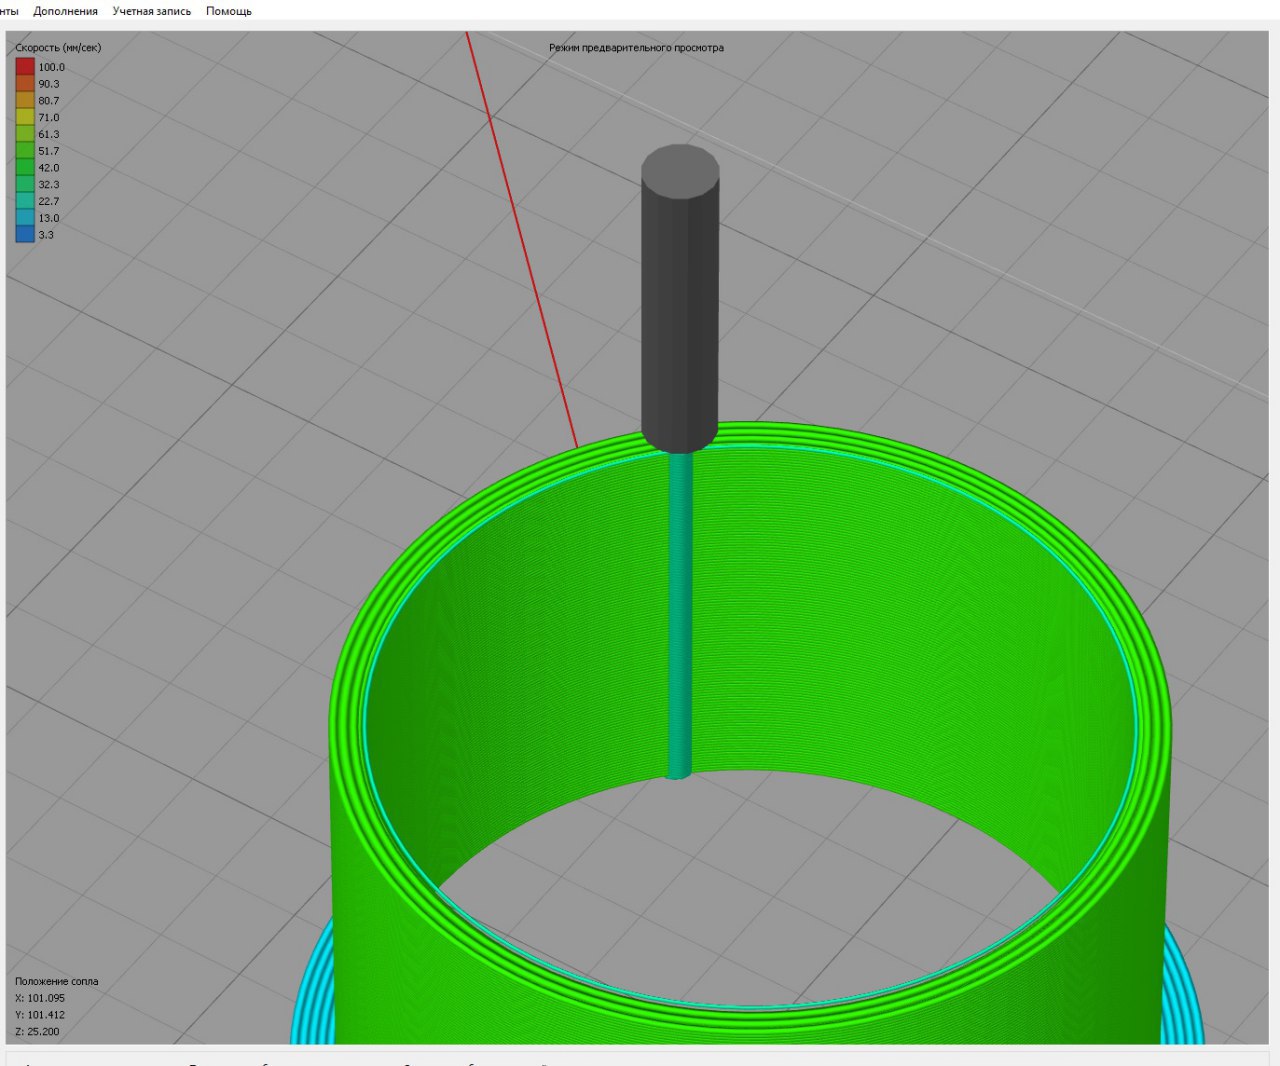Click the Скорость (мм/сек) legend title
Screen dimensions: 1280x1066
[x=58, y=48]
